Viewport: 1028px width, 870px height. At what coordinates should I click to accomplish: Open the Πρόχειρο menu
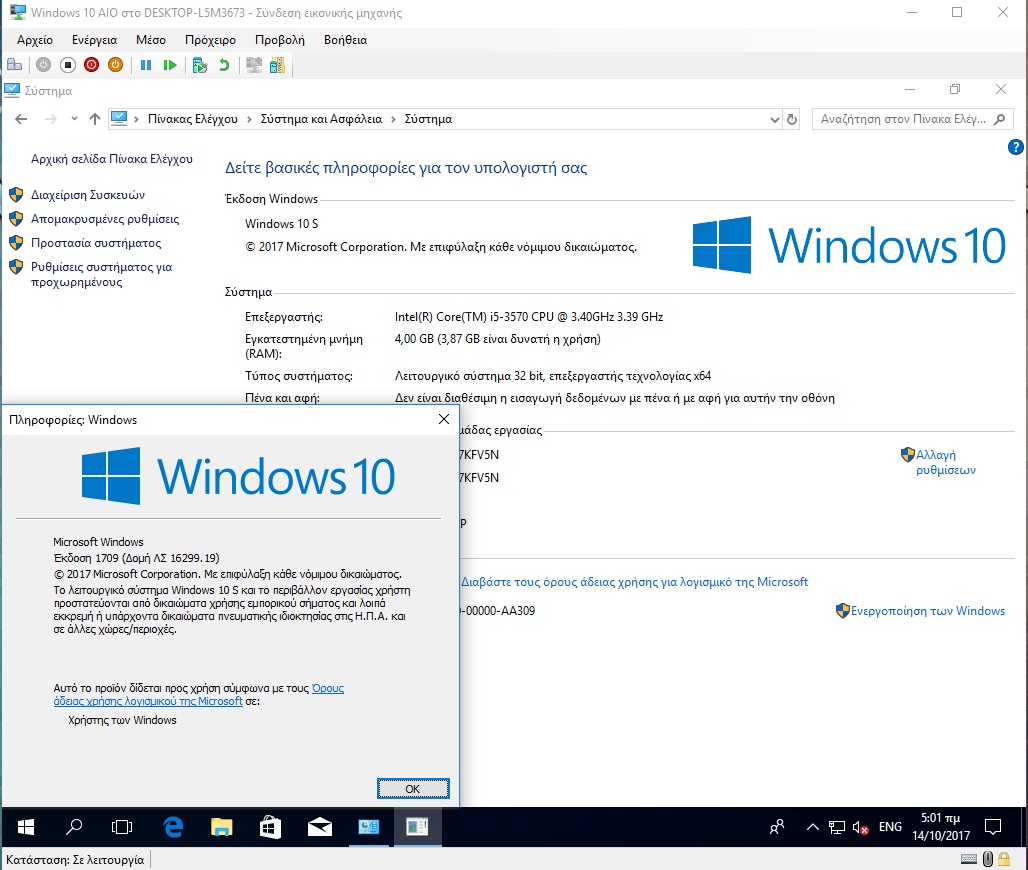click(x=210, y=40)
